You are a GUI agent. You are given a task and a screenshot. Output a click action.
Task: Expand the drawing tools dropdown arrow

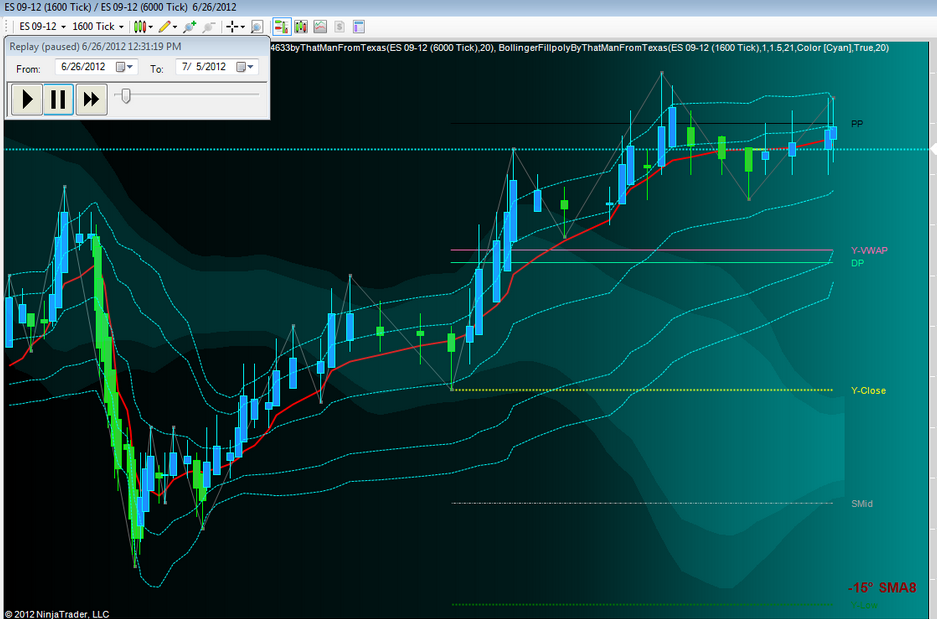point(175,27)
